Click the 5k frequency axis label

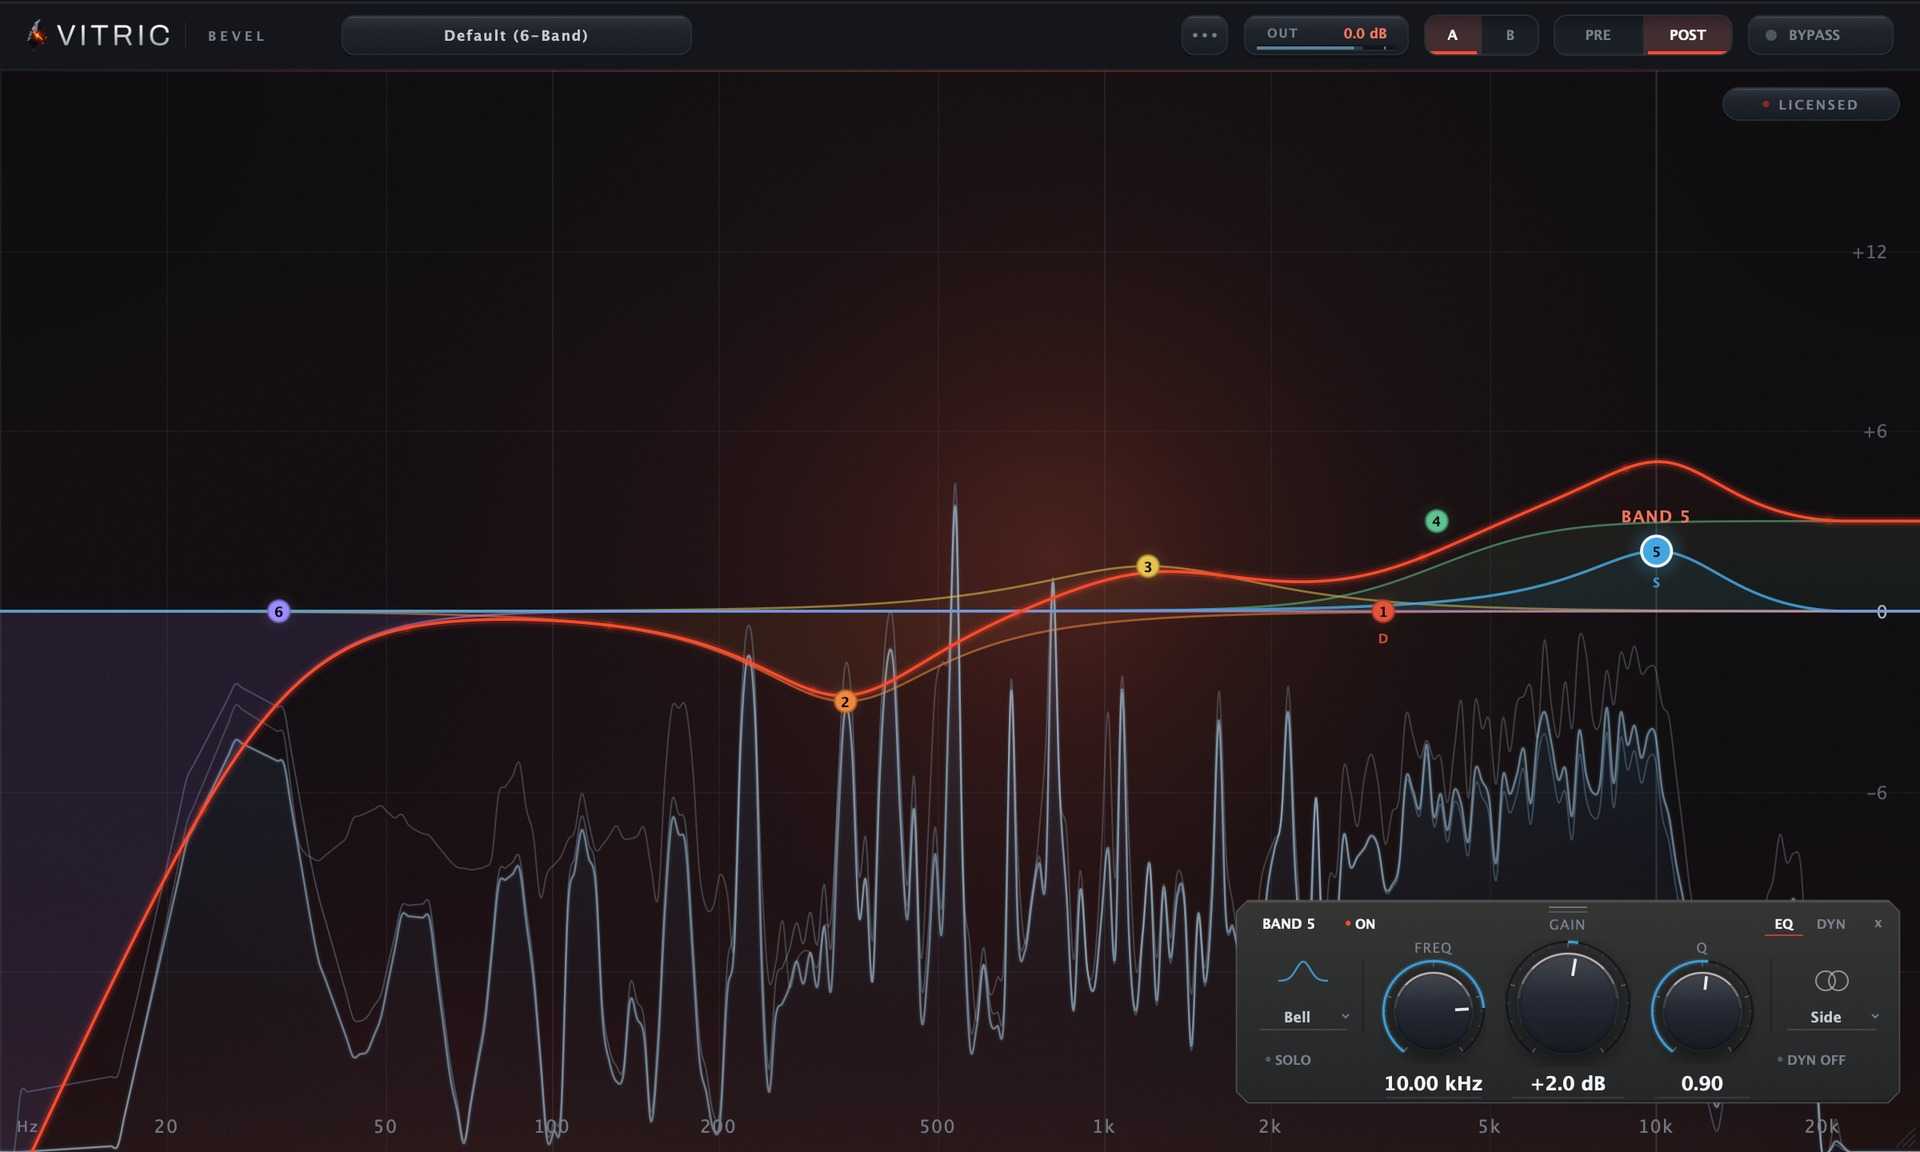[1489, 1126]
